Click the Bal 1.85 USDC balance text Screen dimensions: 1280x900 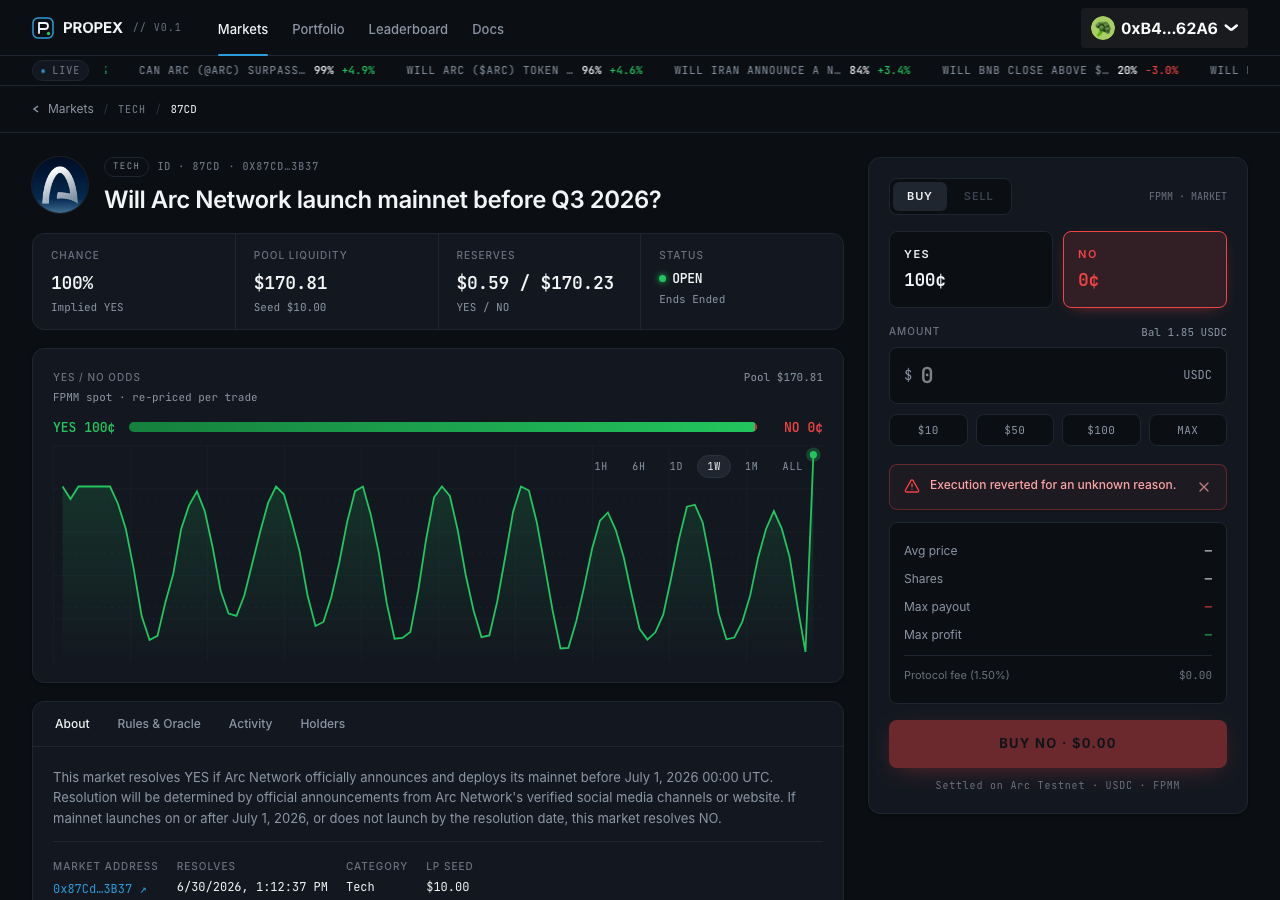click(1184, 332)
